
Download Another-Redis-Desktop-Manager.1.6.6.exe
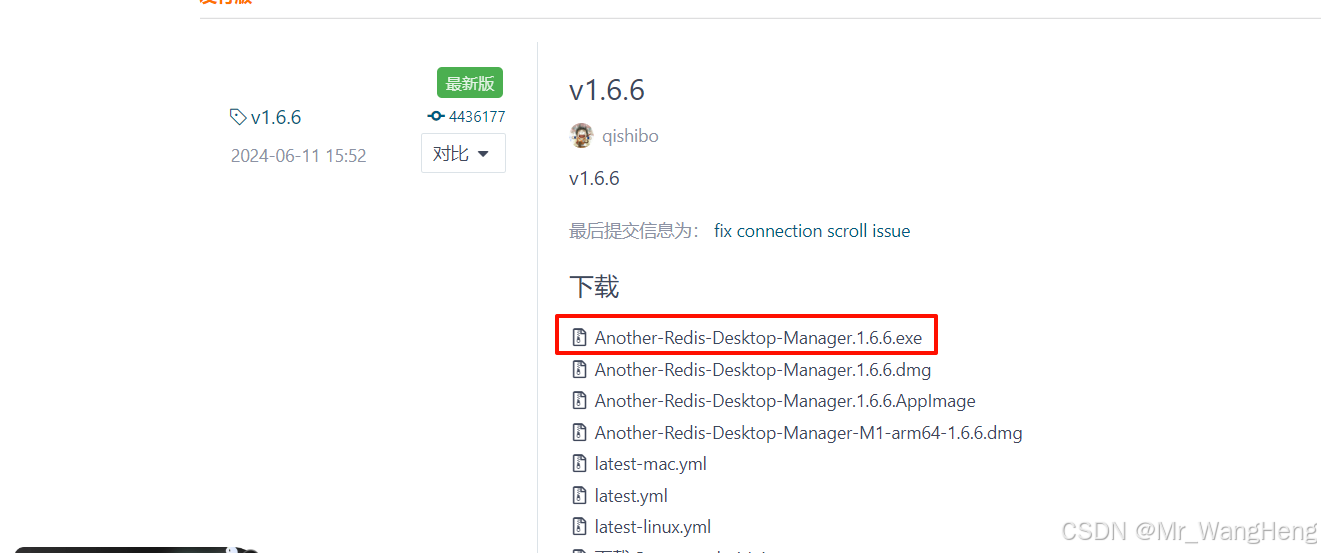tap(758, 338)
